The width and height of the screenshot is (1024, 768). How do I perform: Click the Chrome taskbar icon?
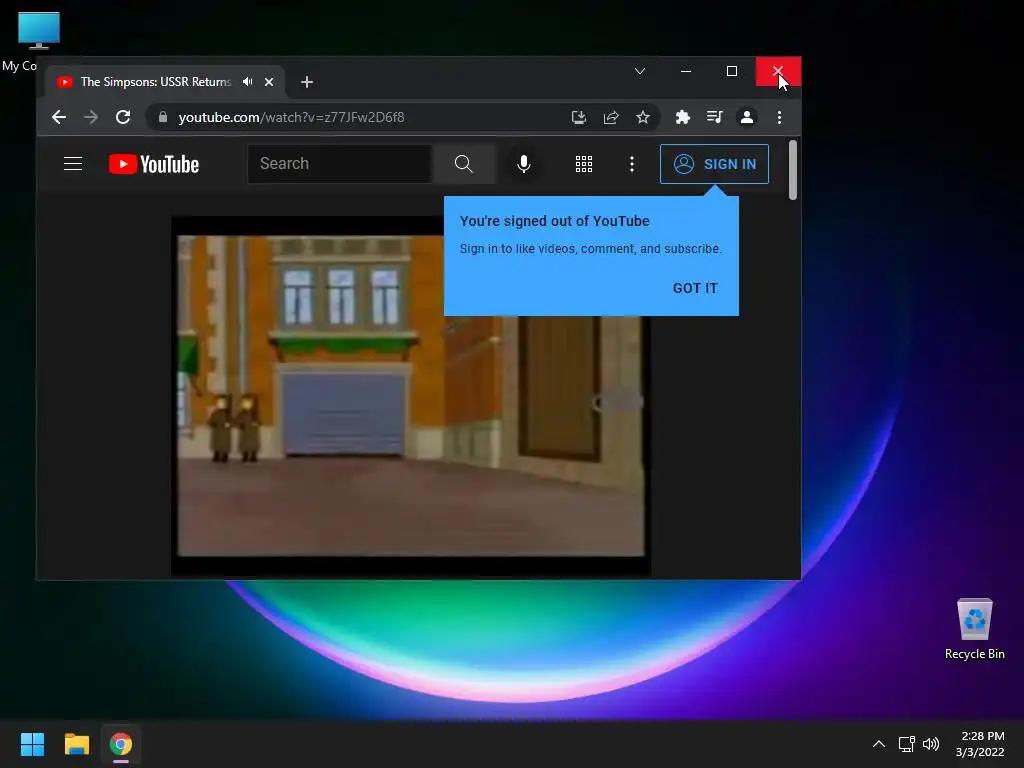tap(121, 744)
